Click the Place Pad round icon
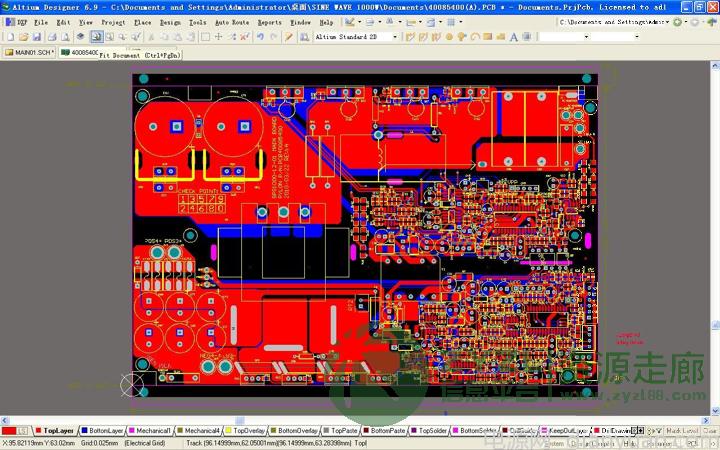The width and height of the screenshot is (720, 450). point(448,37)
